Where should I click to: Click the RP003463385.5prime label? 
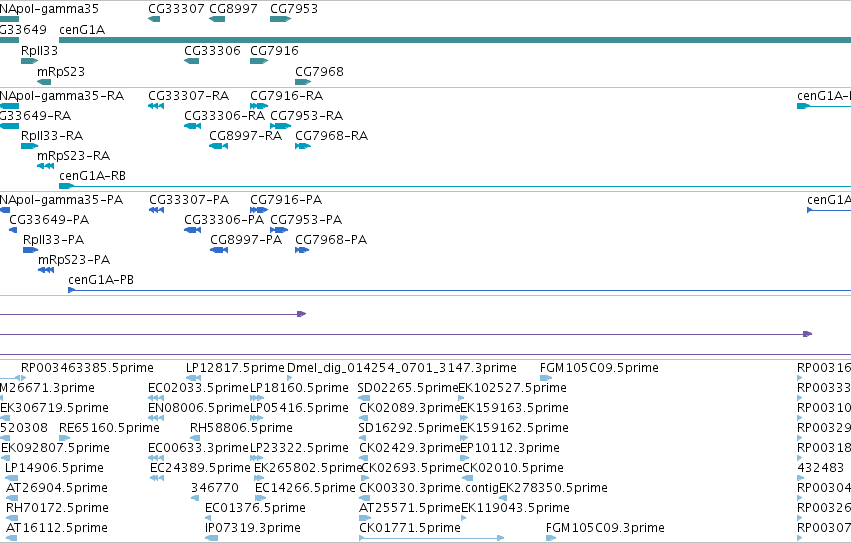[x=87, y=368]
